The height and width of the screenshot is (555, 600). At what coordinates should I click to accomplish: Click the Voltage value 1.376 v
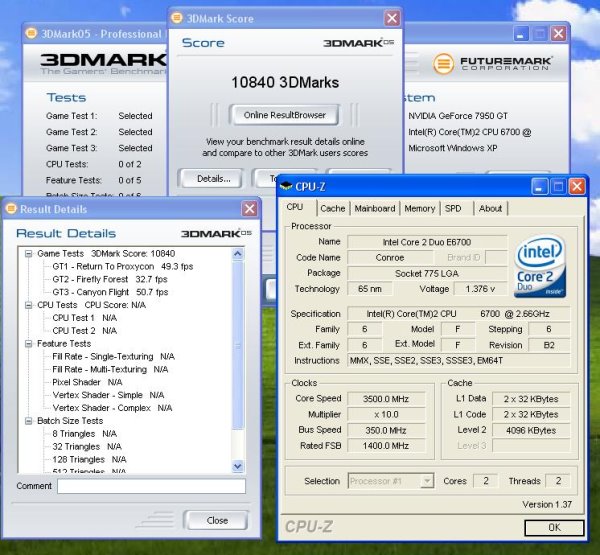click(x=480, y=289)
